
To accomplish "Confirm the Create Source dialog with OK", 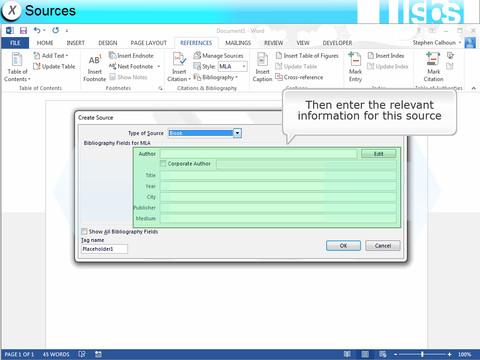I will (x=343, y=246).
